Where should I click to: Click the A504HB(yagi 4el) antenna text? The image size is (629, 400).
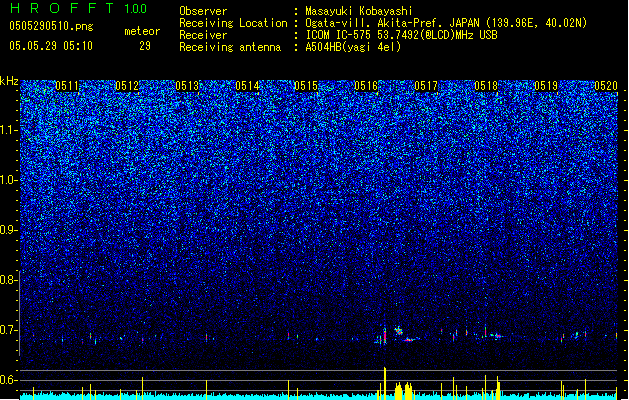coord(353,47)
